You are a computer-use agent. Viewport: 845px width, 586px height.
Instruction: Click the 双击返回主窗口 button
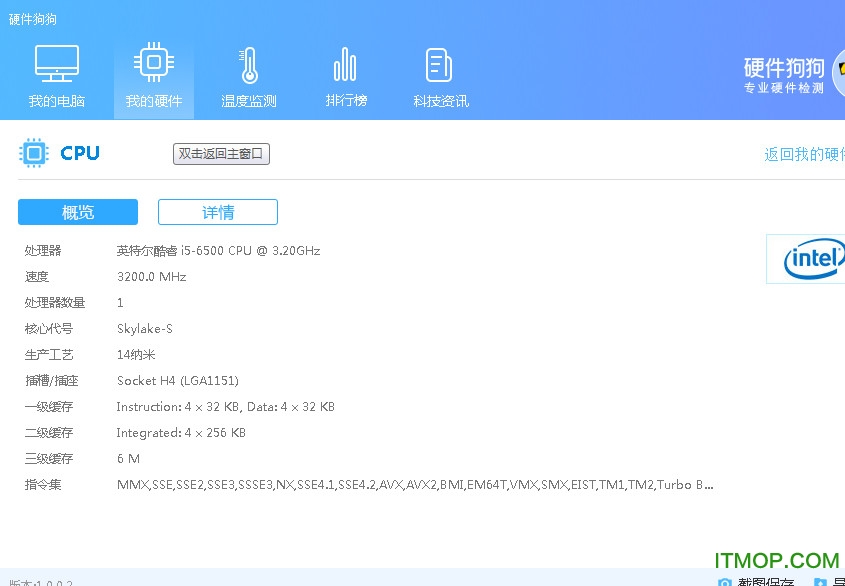tap(221, 154)
